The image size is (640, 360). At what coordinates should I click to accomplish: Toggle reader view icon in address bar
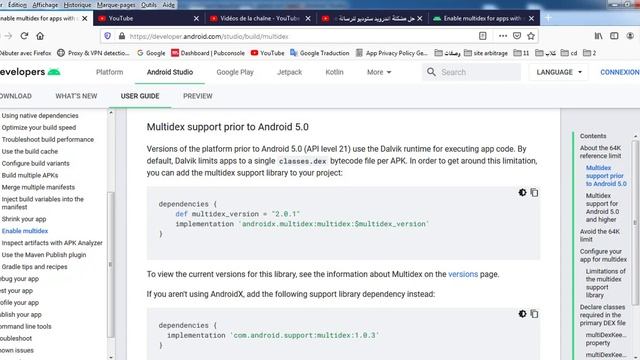click(x=482, y=36)
